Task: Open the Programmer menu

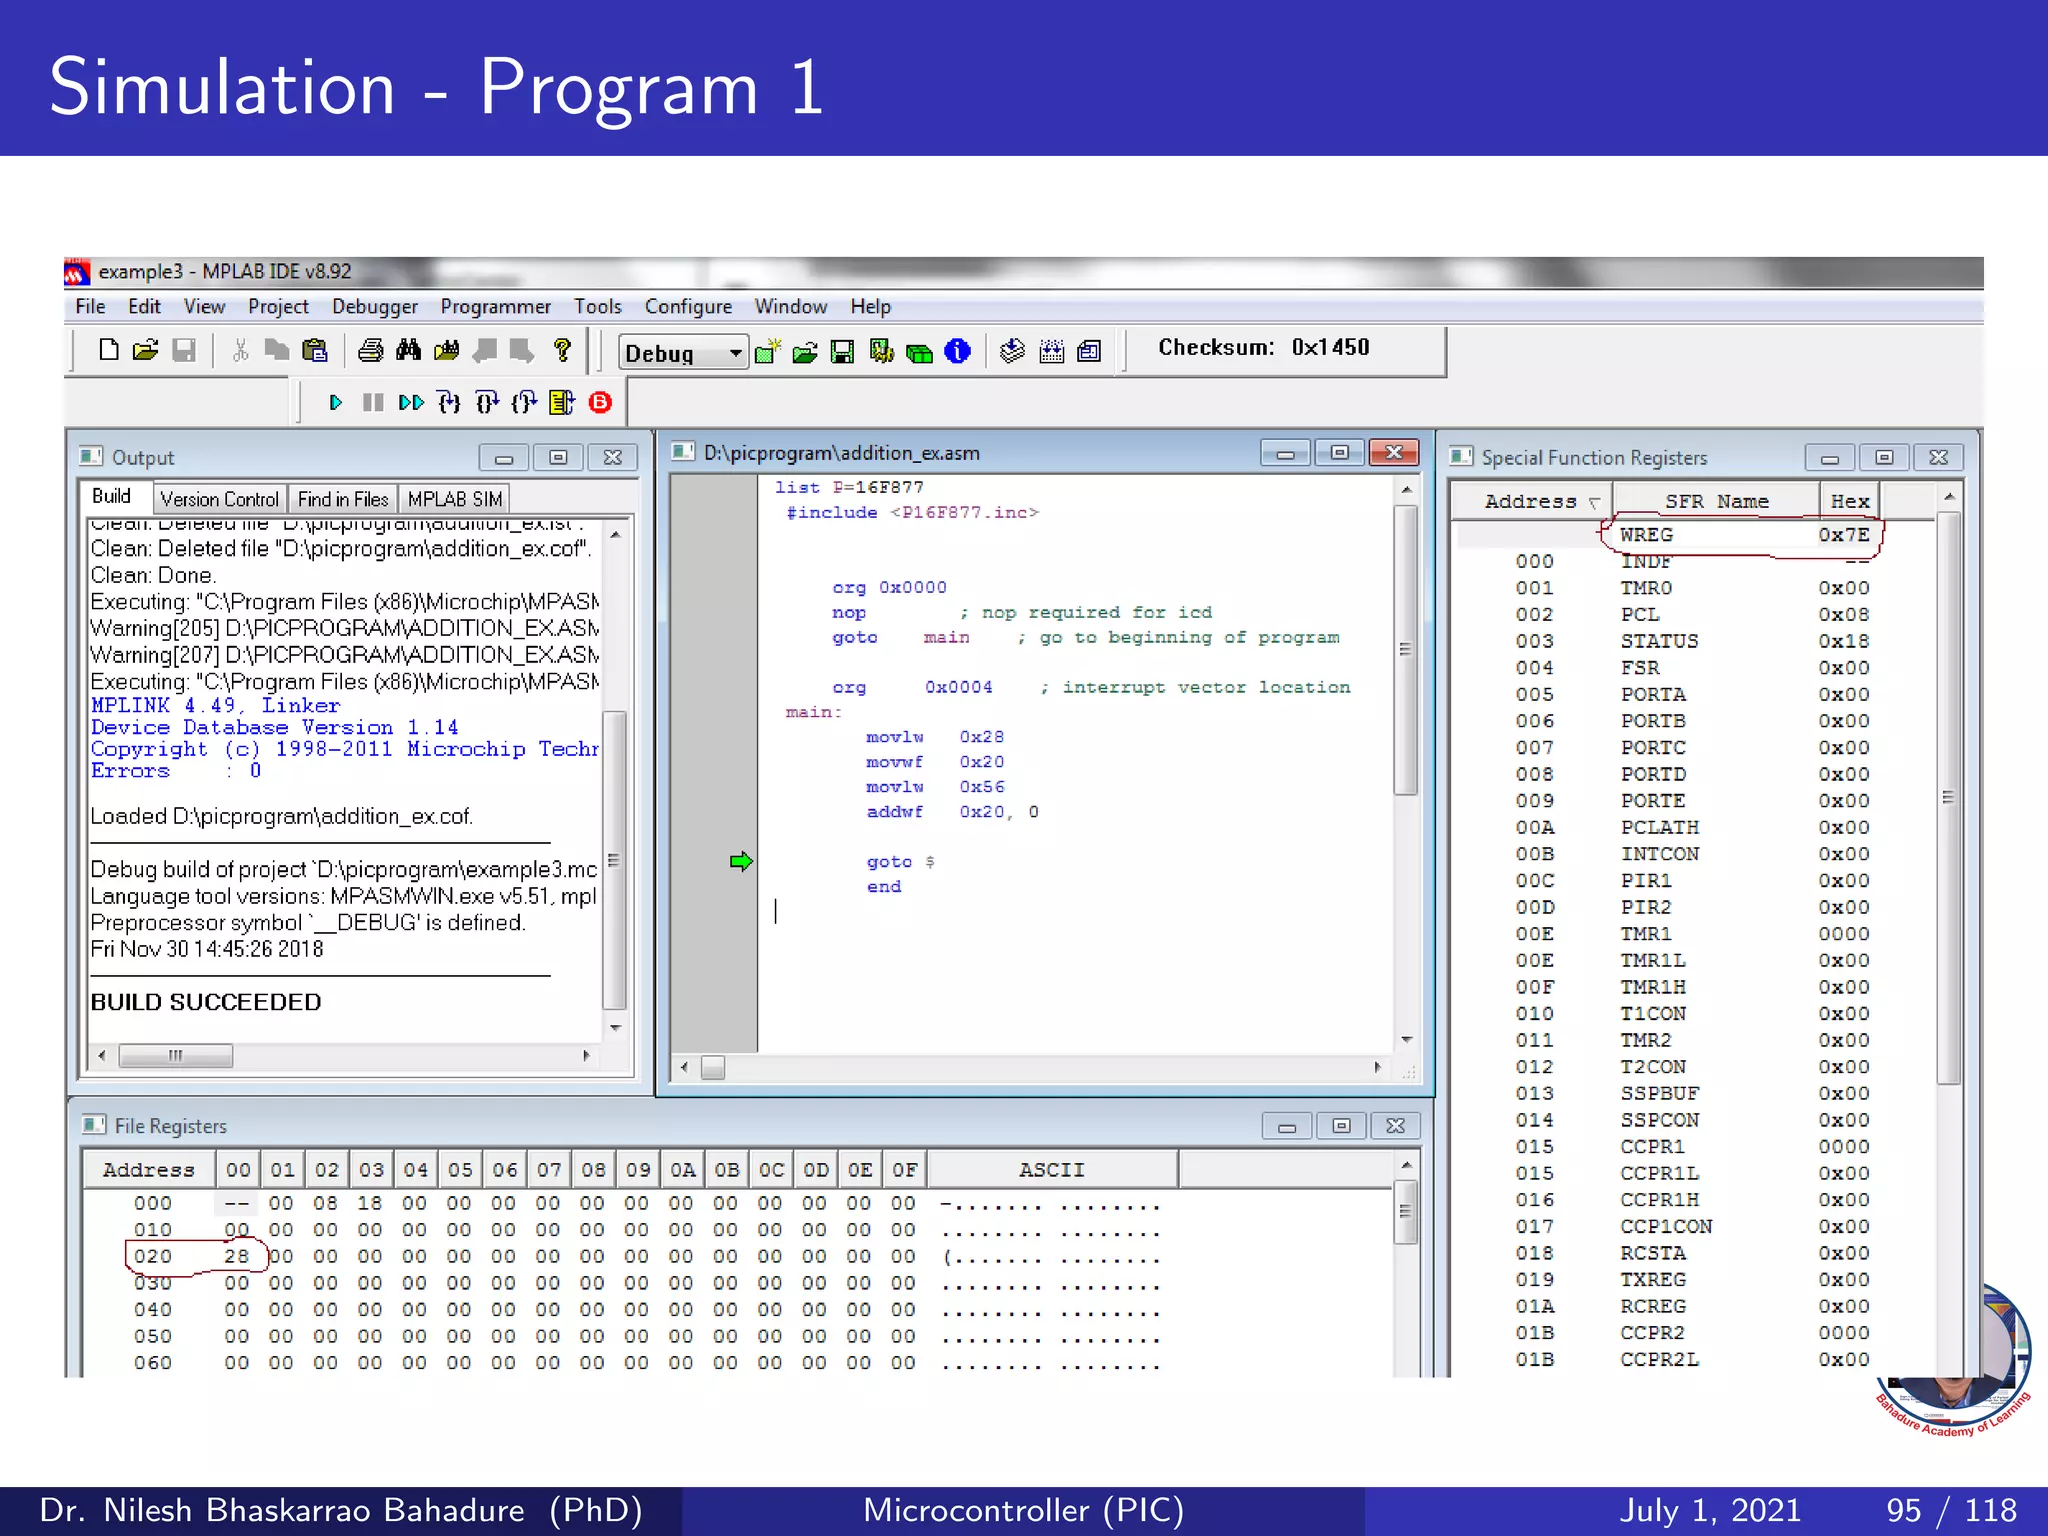Action: 495,307
